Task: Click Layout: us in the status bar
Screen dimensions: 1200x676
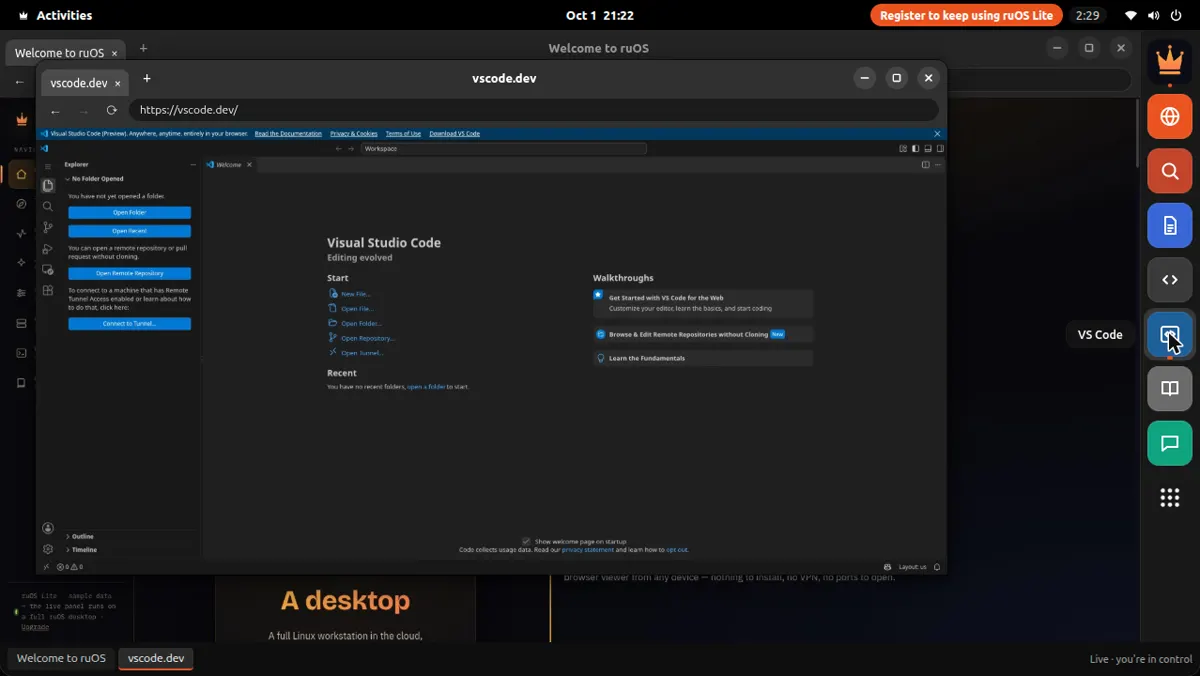Action: 912,567
